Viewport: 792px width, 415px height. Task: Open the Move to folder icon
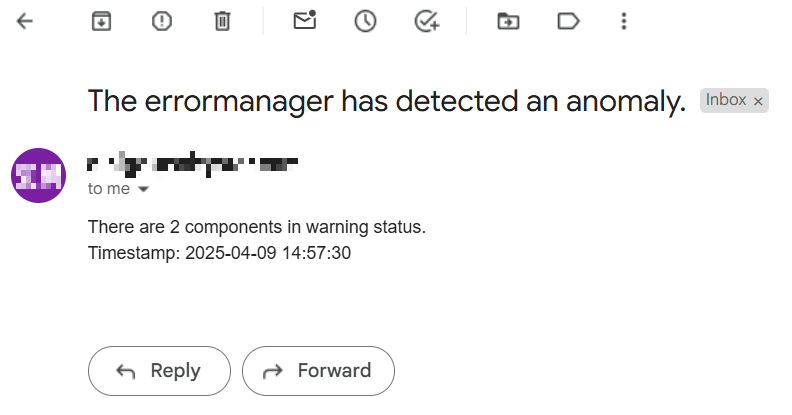pyautogui.click(x=508, y=21)
